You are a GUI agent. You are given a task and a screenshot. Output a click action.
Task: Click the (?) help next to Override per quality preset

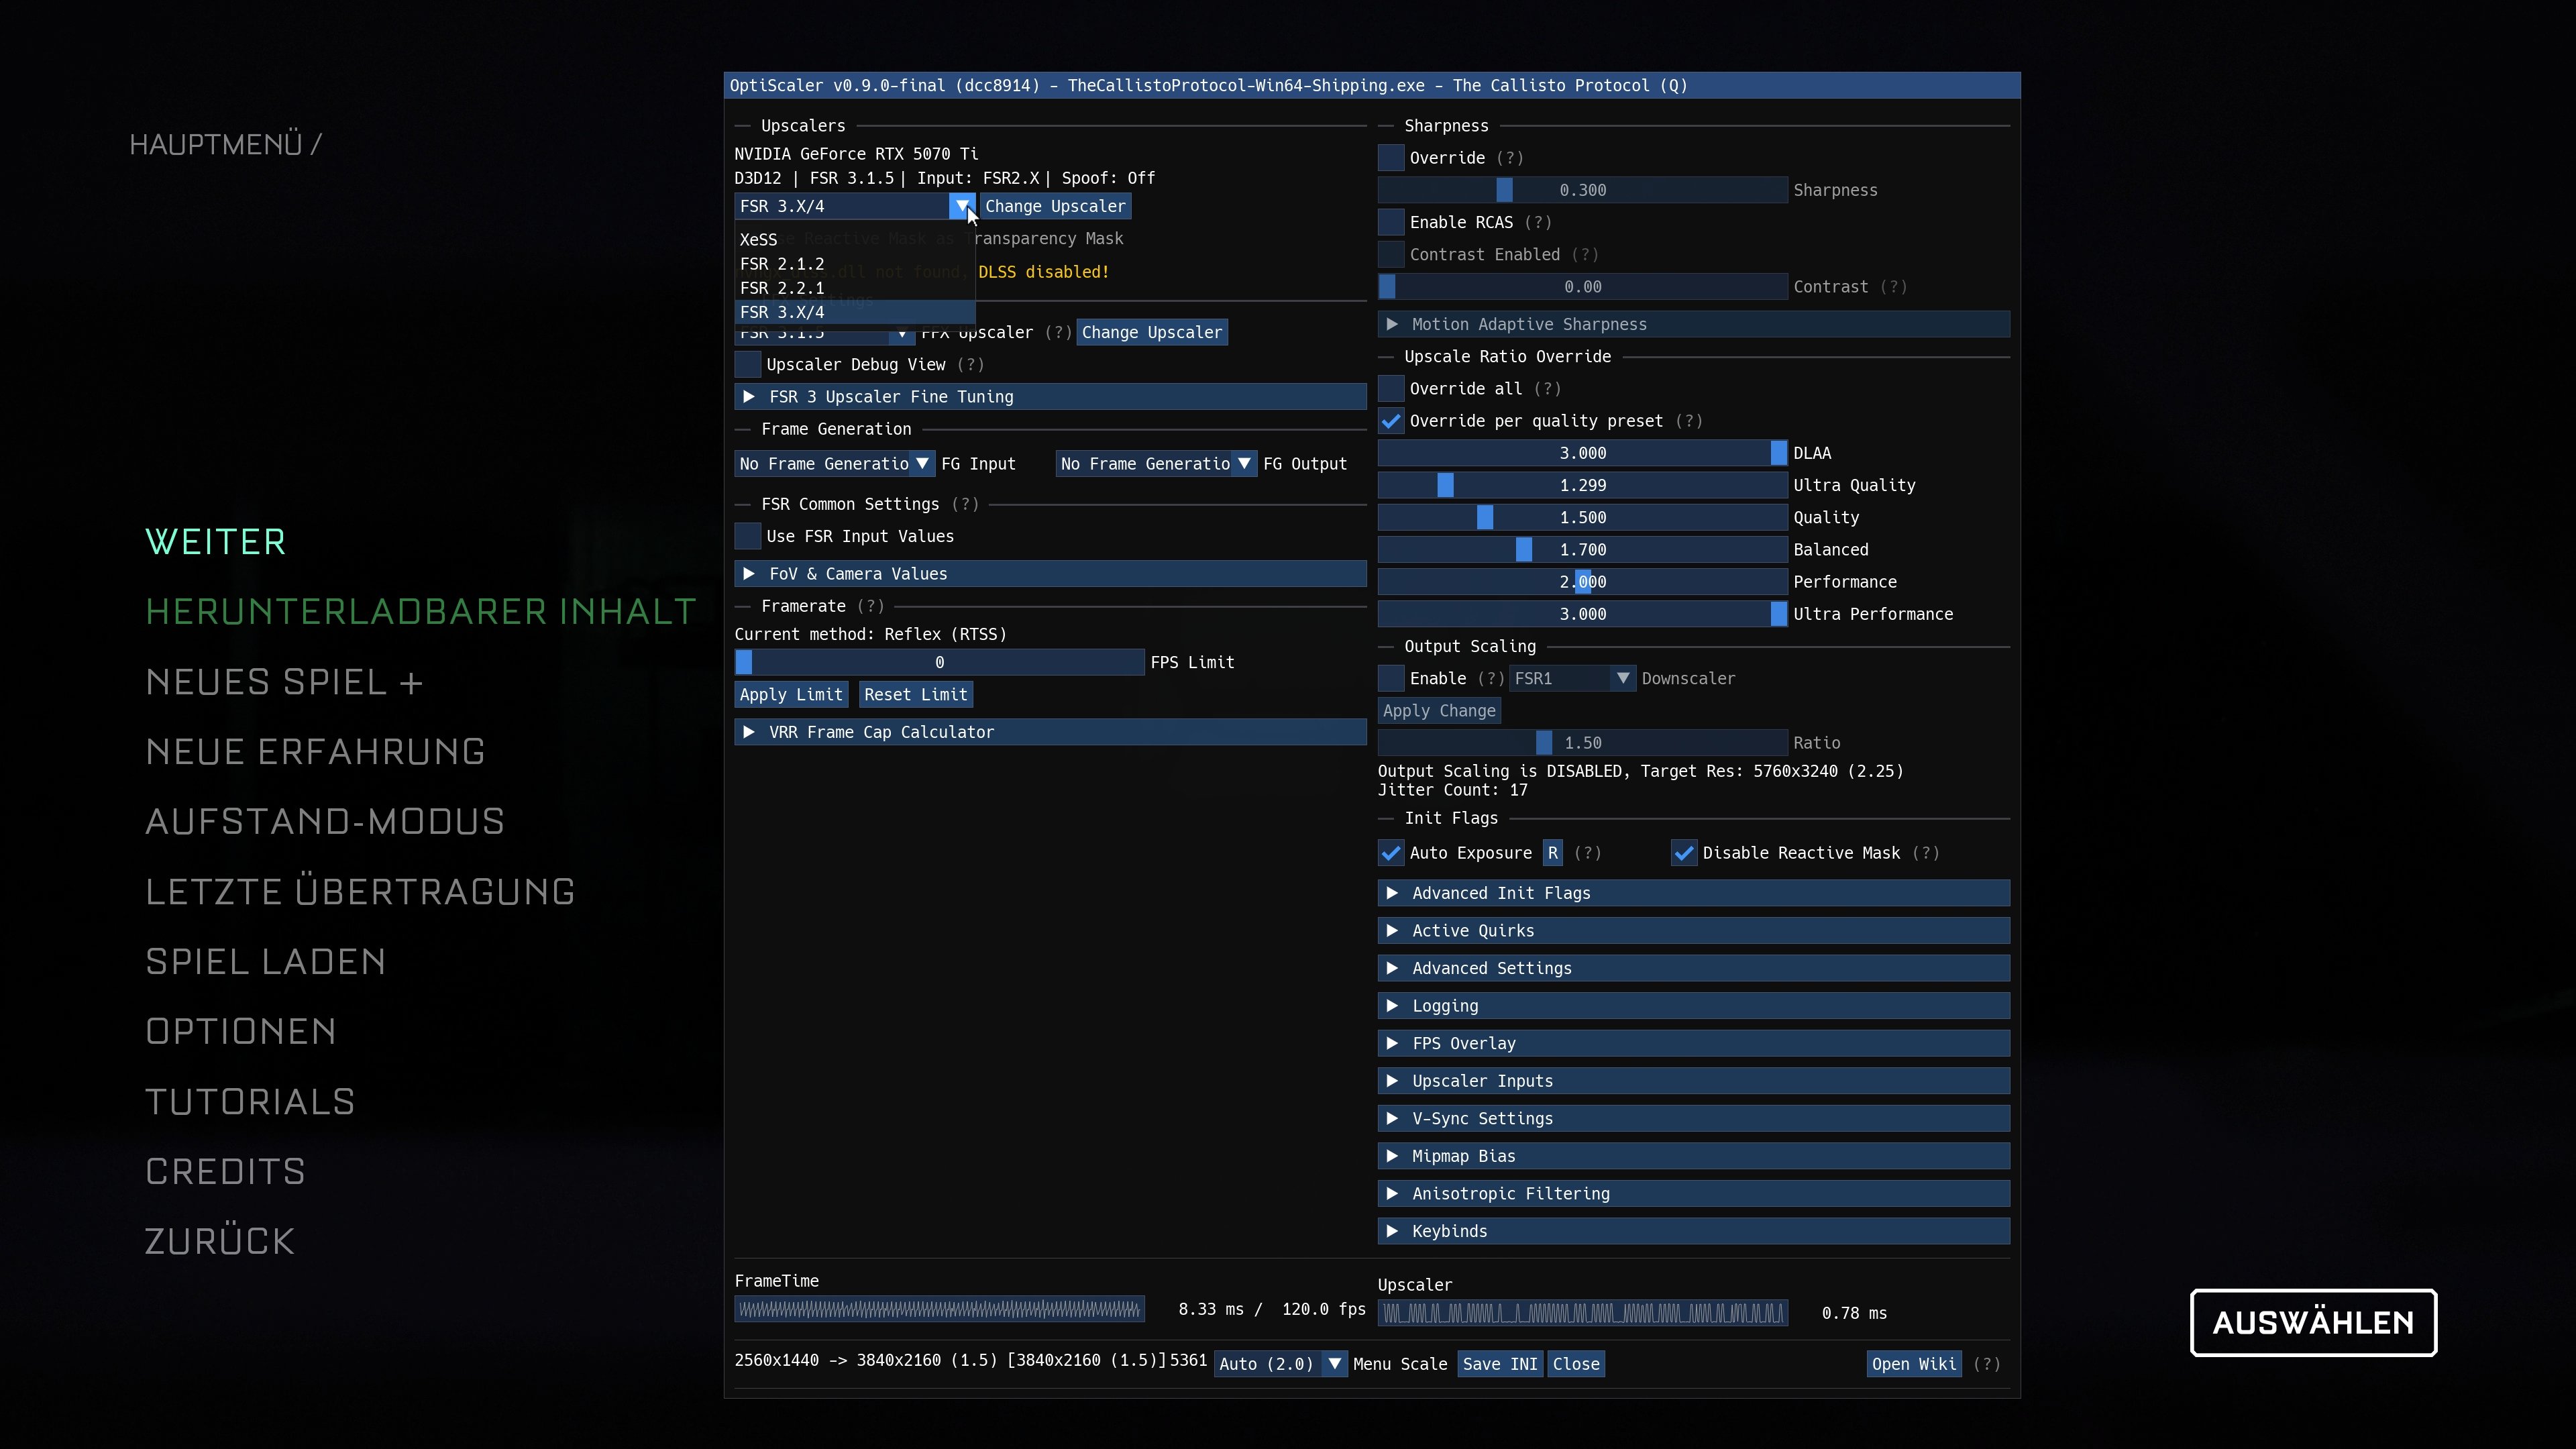click(1689, 421)
